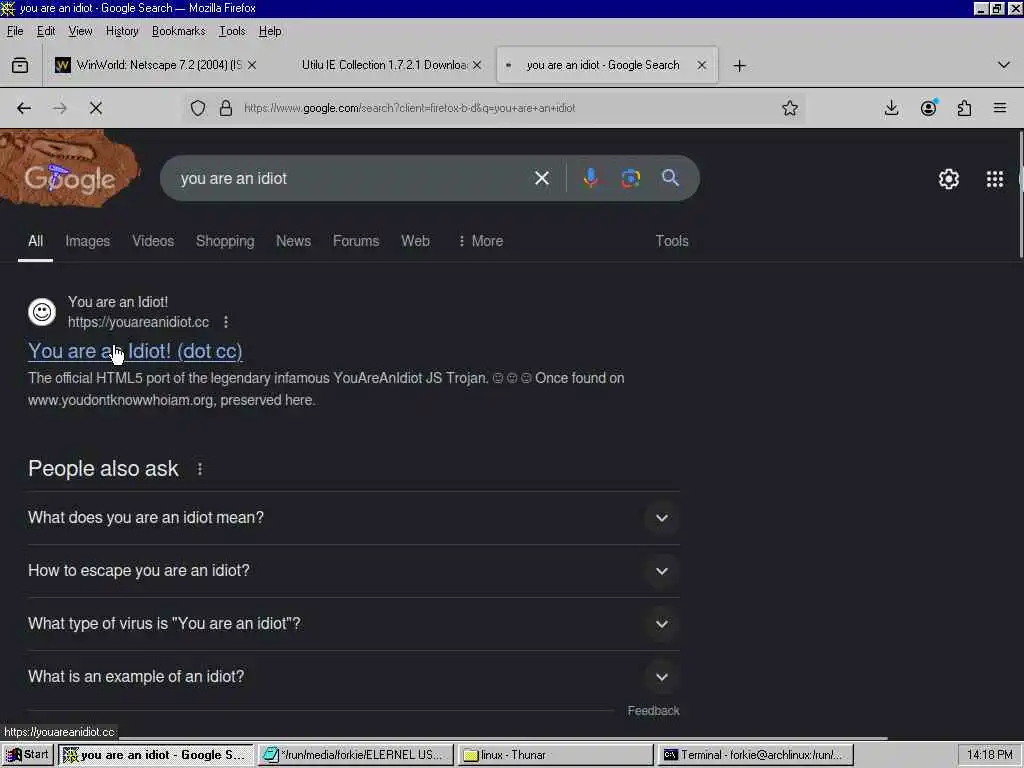Click the page vertical scrollbar
Viewport: 1024px width, 768px height.
pos(1020,195)
